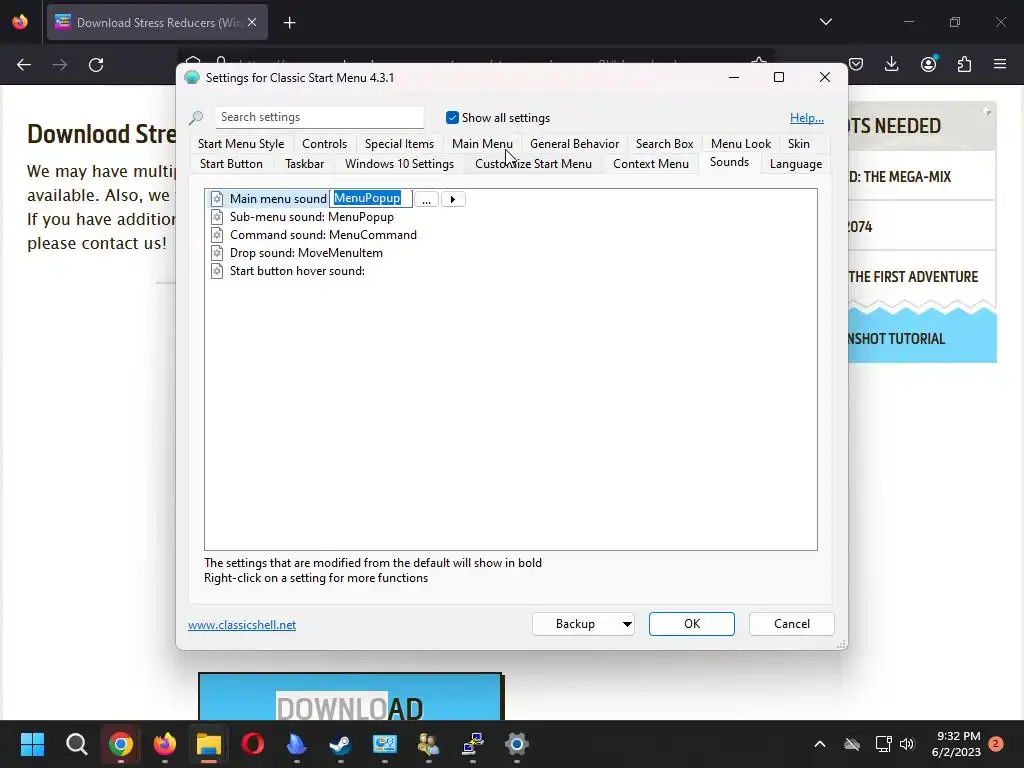Open Firefox extensions icon
This screenshot has width=1024, height=768.
(964, 64)
